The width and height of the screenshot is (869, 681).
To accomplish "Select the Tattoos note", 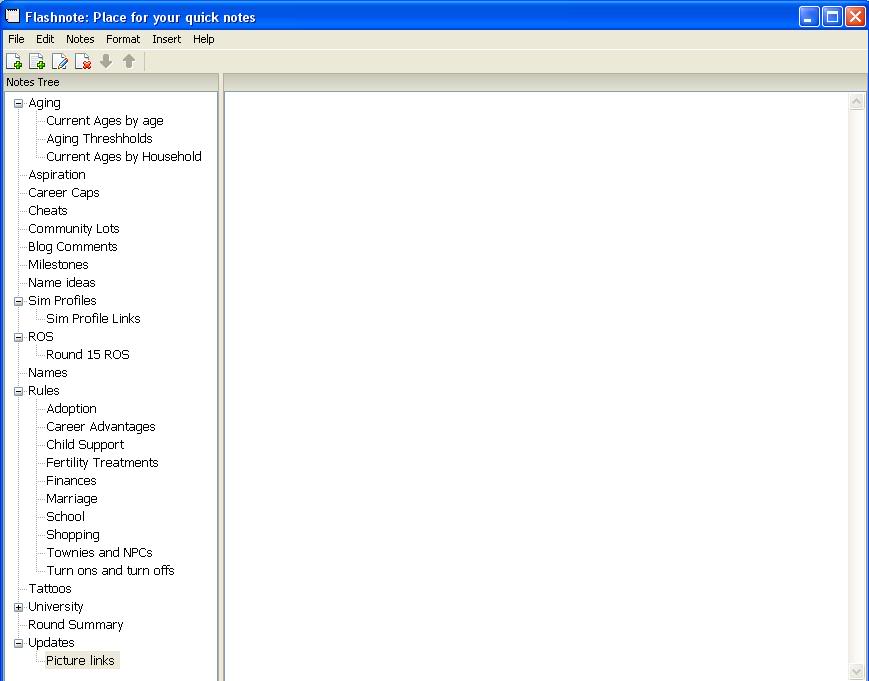I will point(50,589).
